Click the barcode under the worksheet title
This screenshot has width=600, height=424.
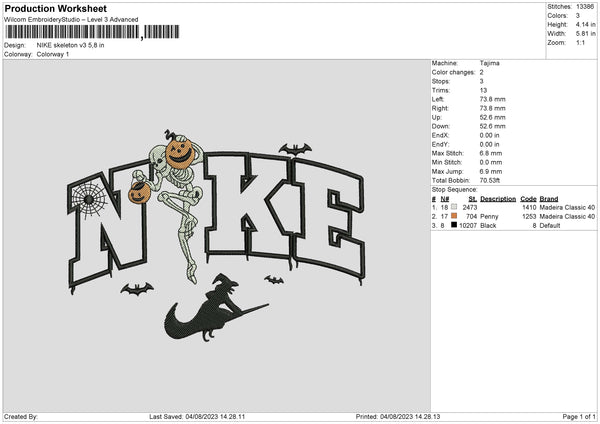tap(92, 32)
